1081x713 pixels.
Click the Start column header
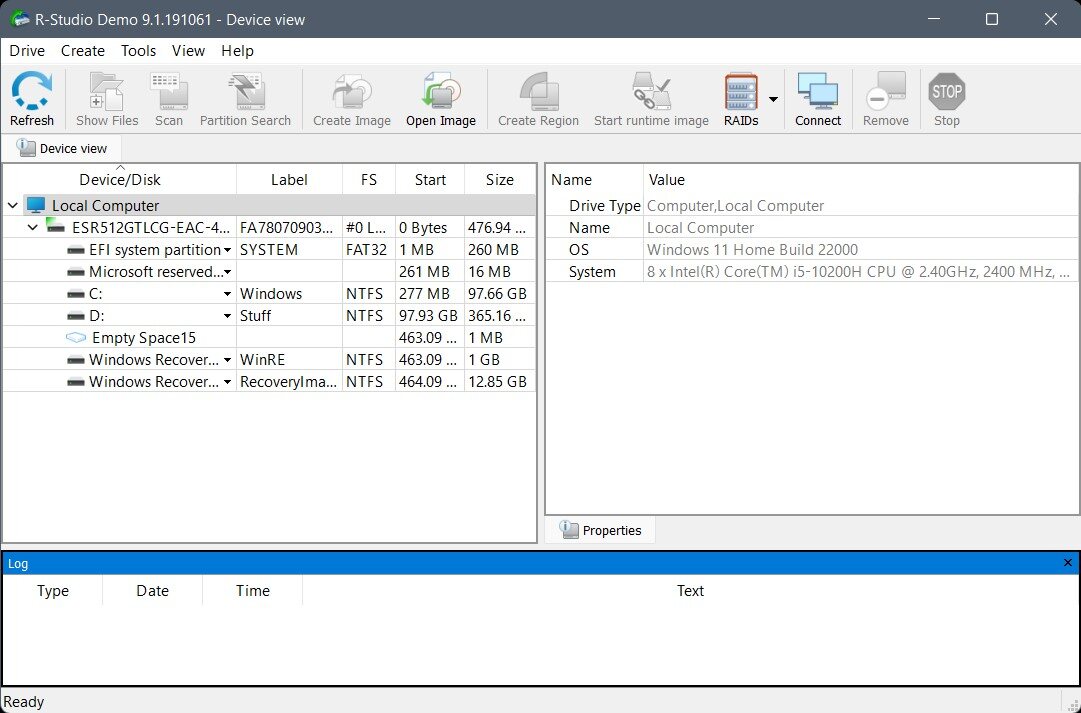click(430, 179)
